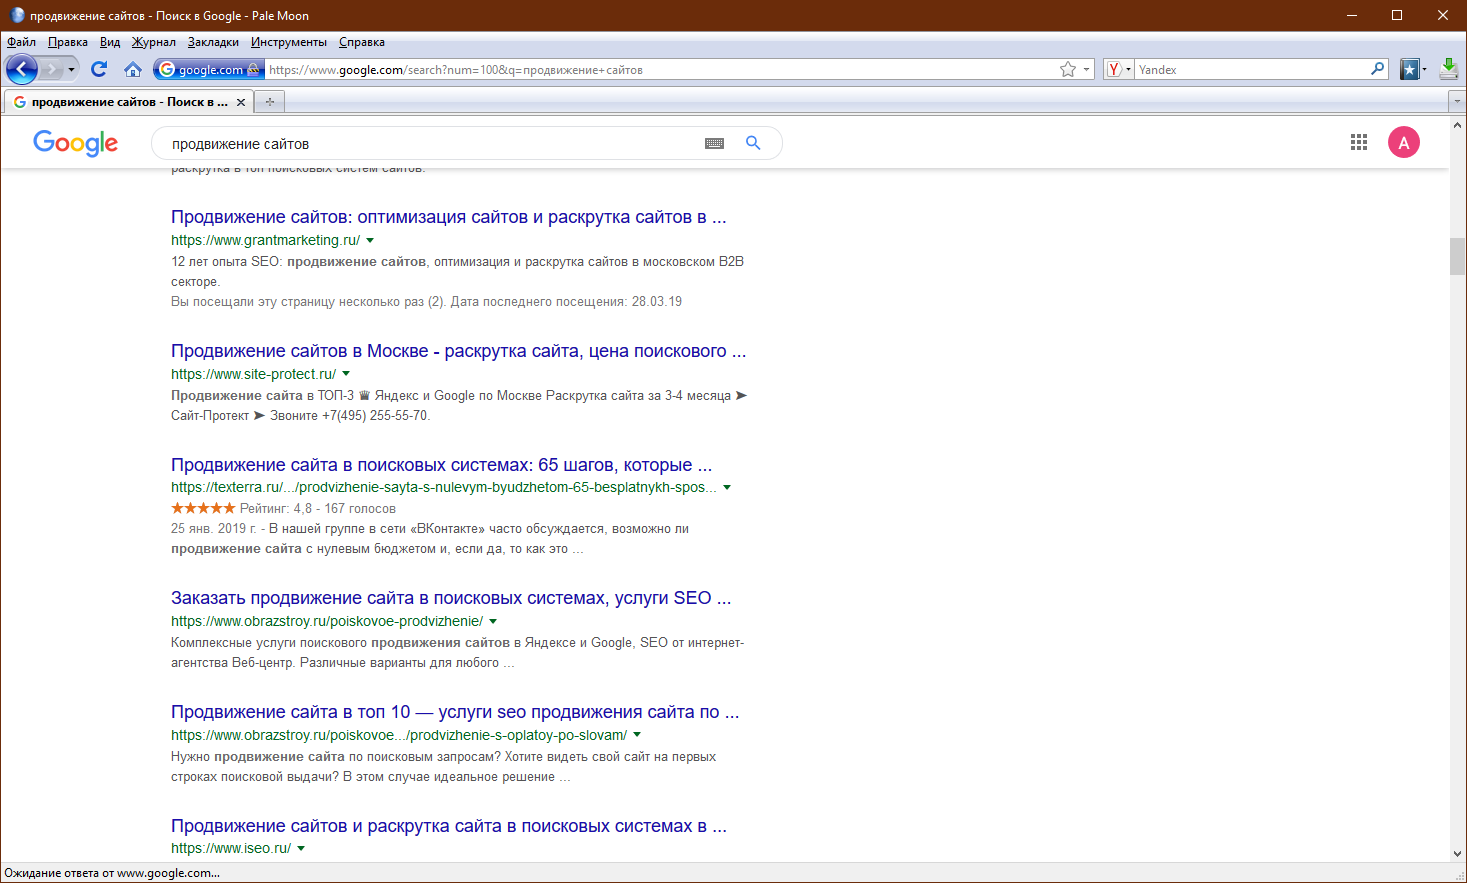Expand options arrow for site-protect.ru result
This screenshot has width=1467, height=883.
click(346, 375)
